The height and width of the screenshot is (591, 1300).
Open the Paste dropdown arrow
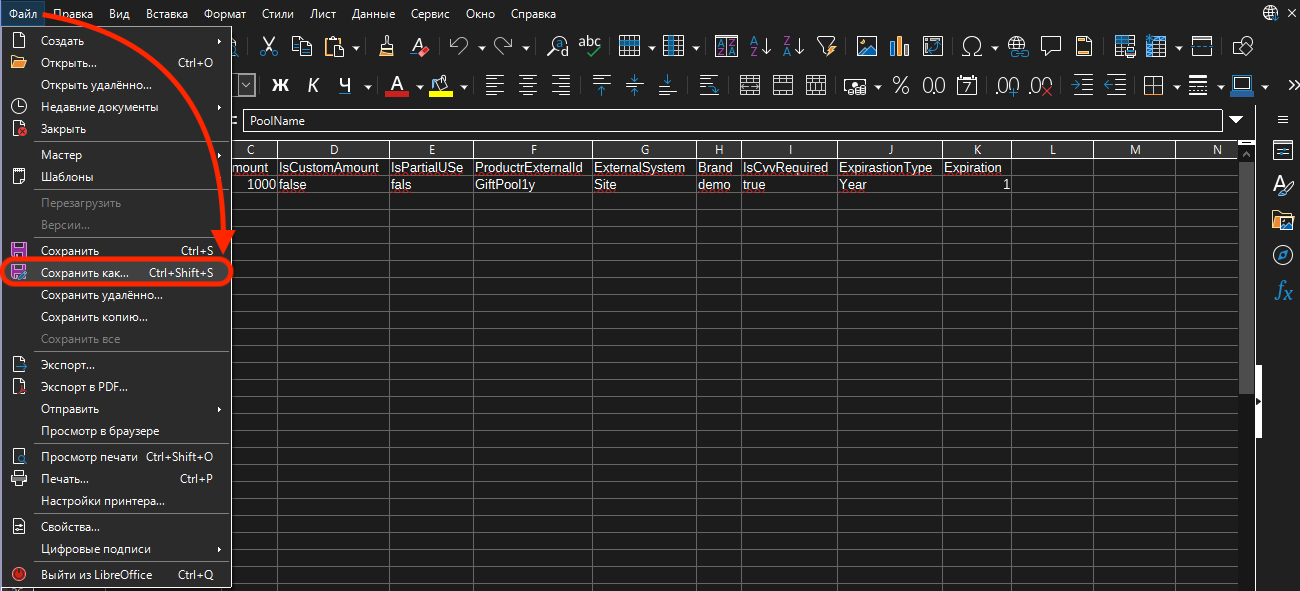(356, 47)
